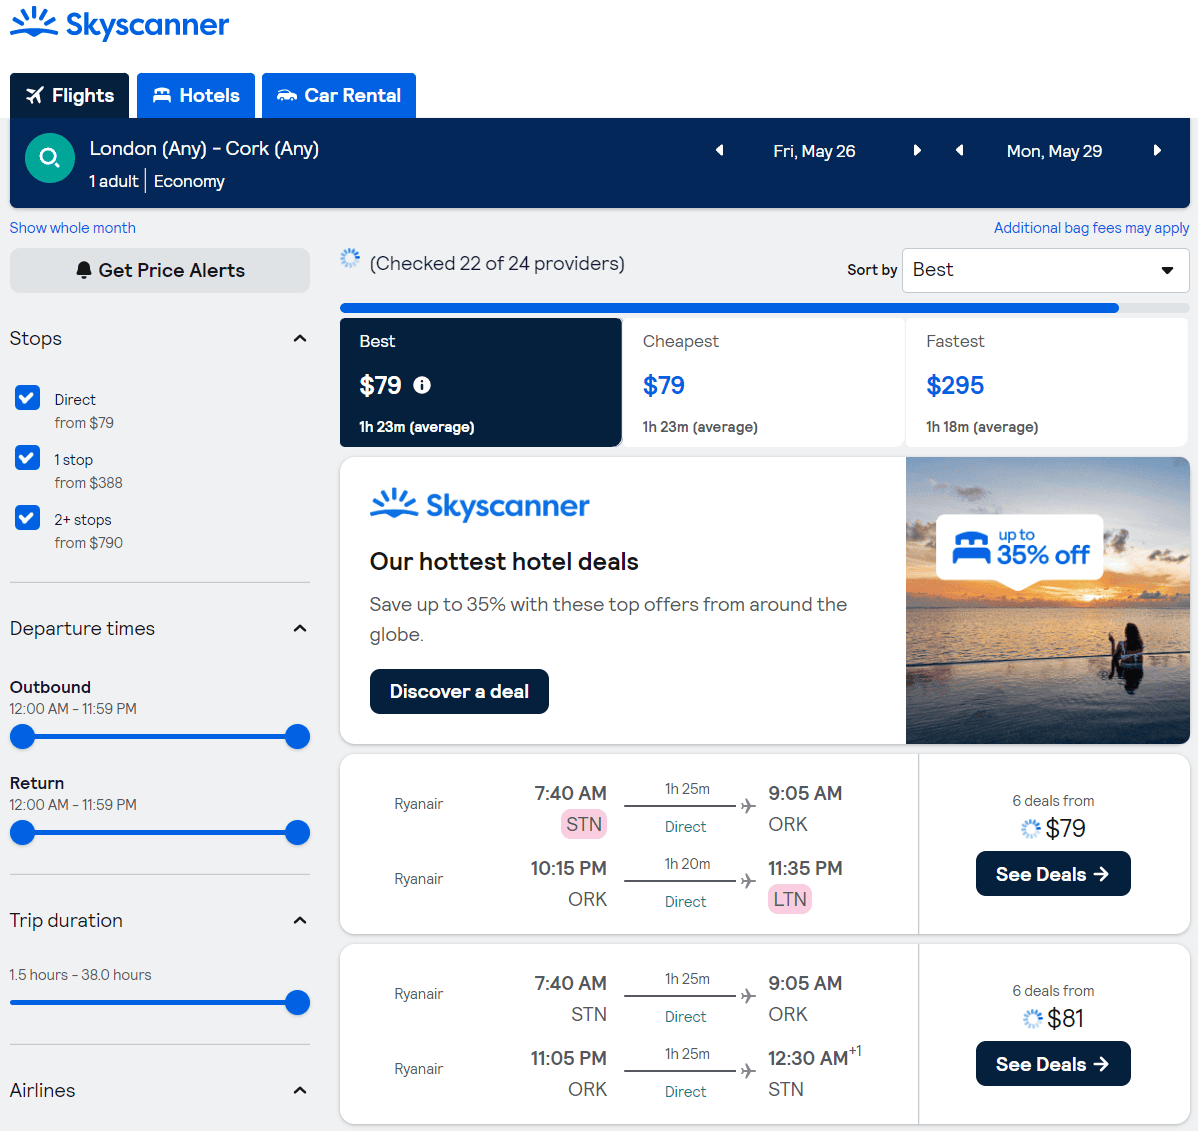Click the Show whole month link
Image resolution: width=1198 pixels, height=1131 pixels.
point(72,227)
